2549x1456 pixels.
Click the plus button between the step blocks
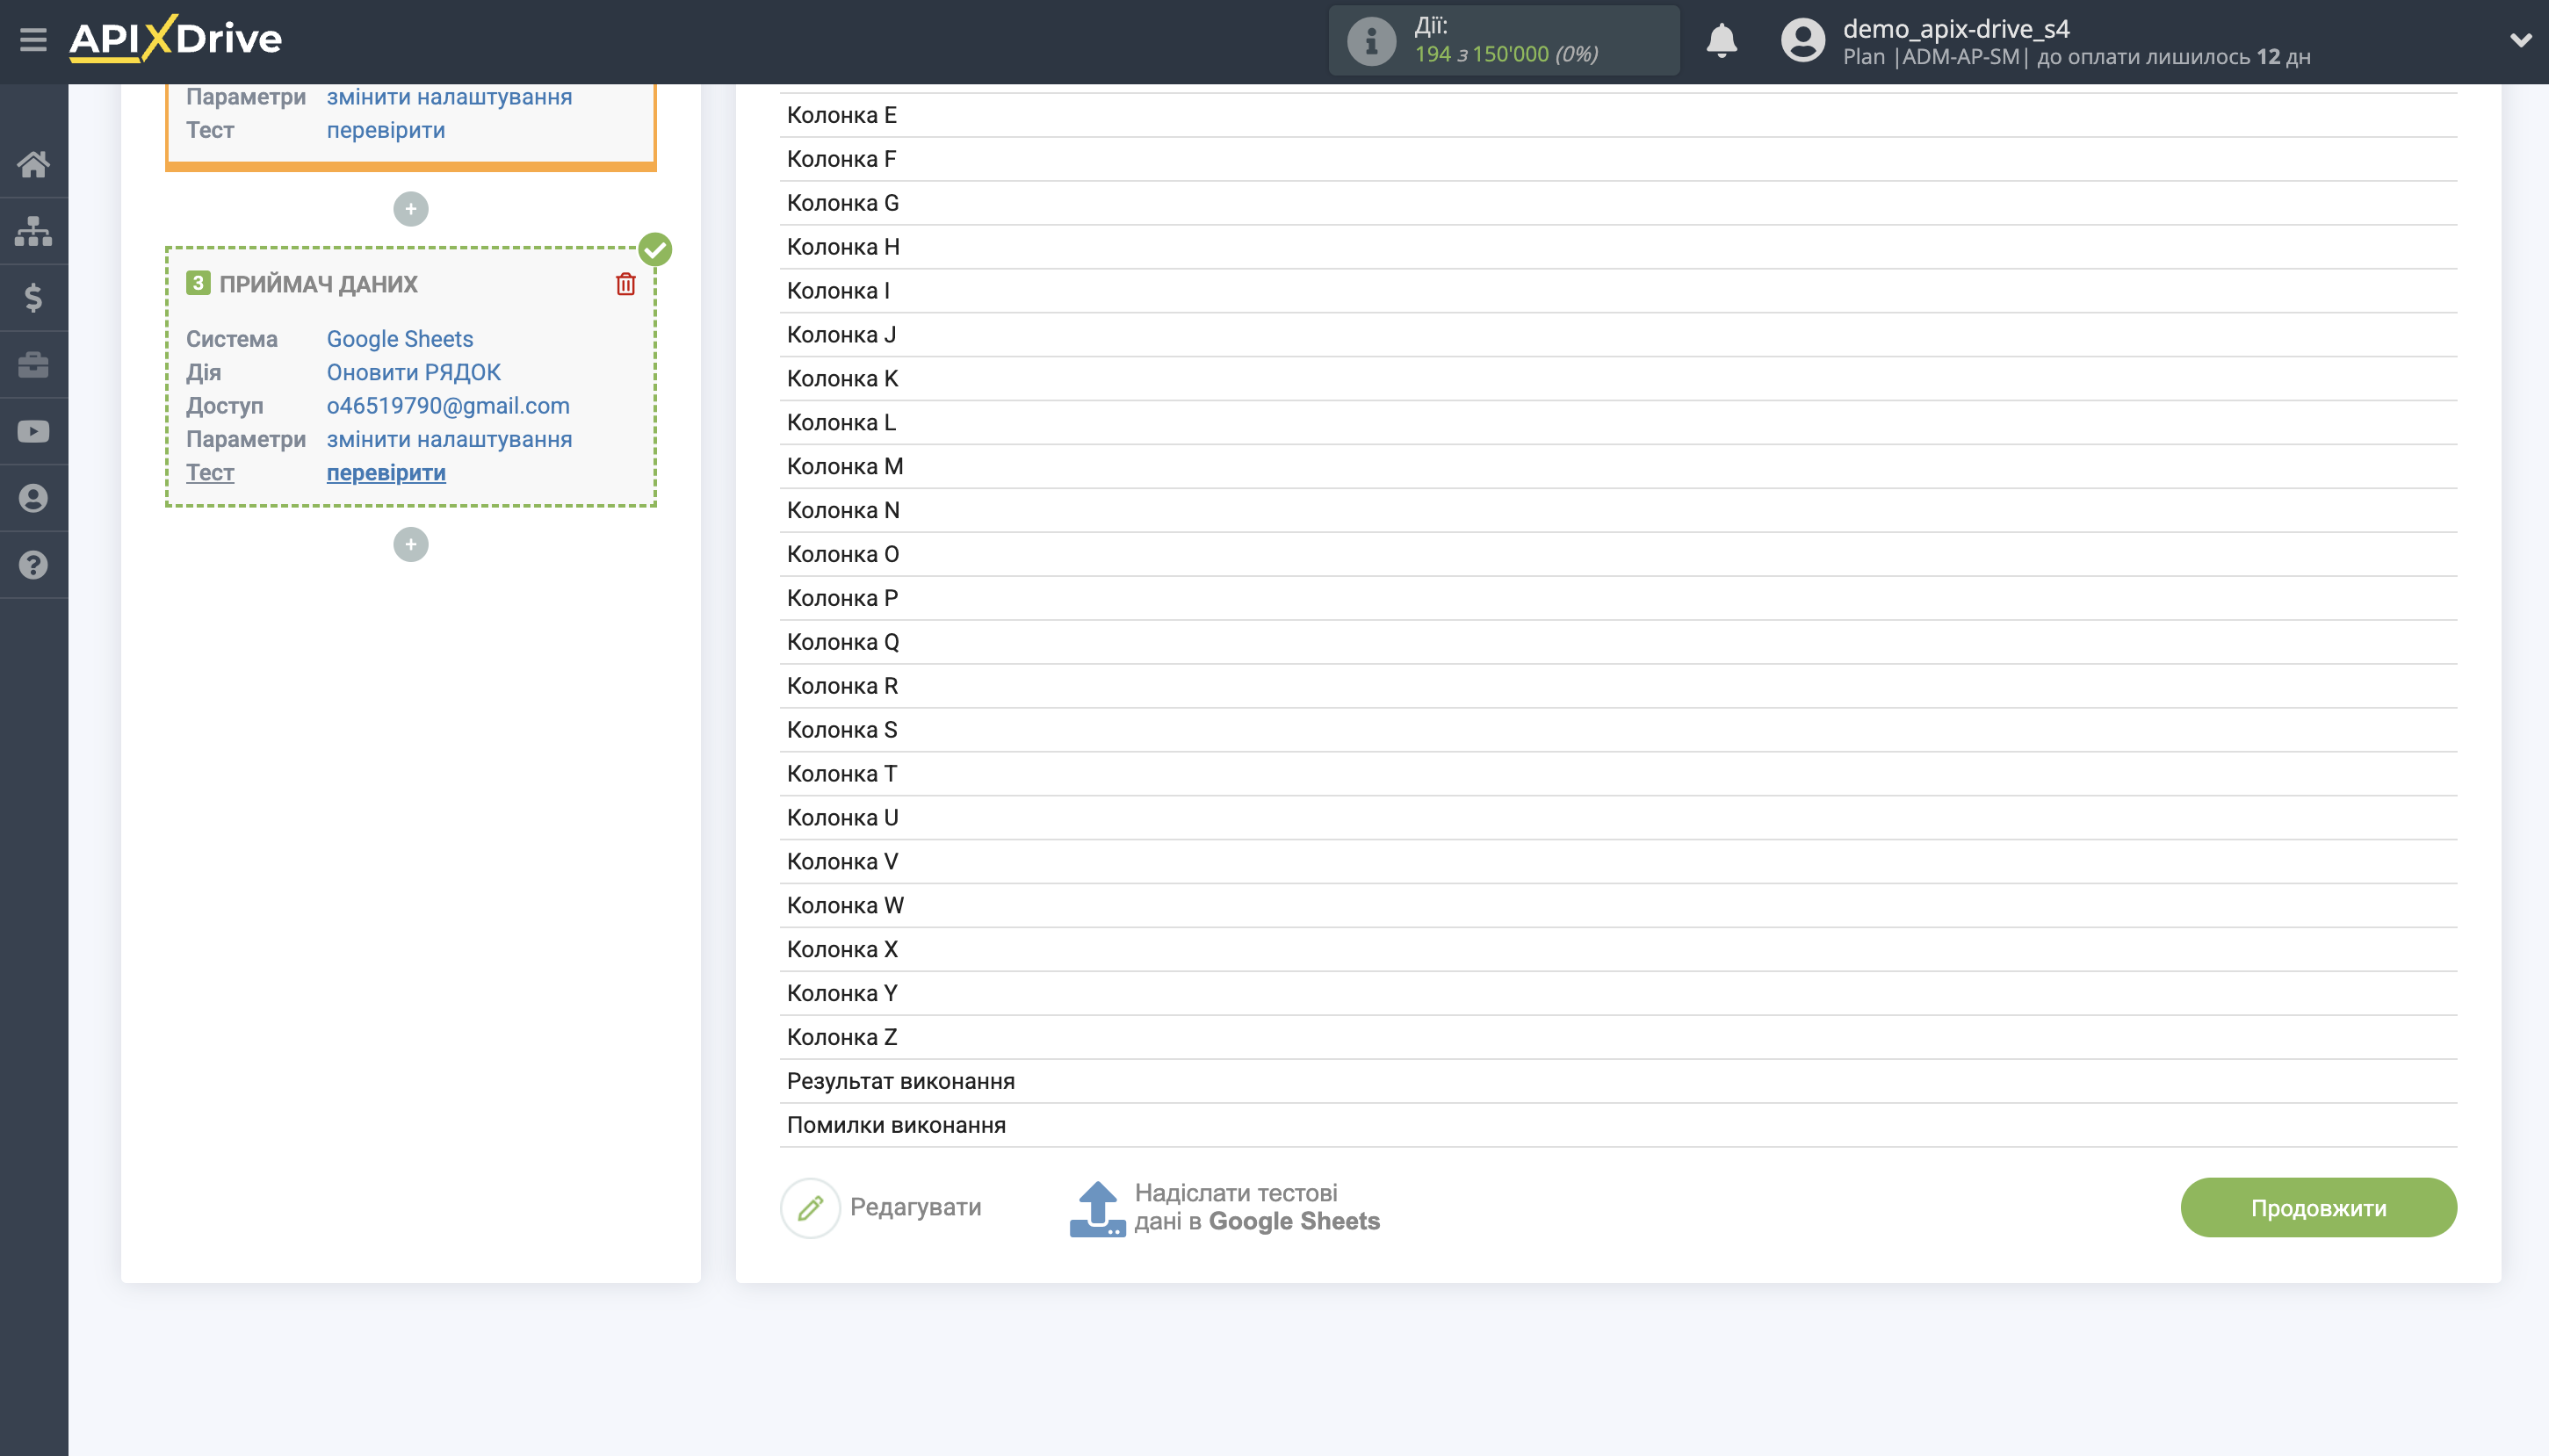click(x=410, y=208)
